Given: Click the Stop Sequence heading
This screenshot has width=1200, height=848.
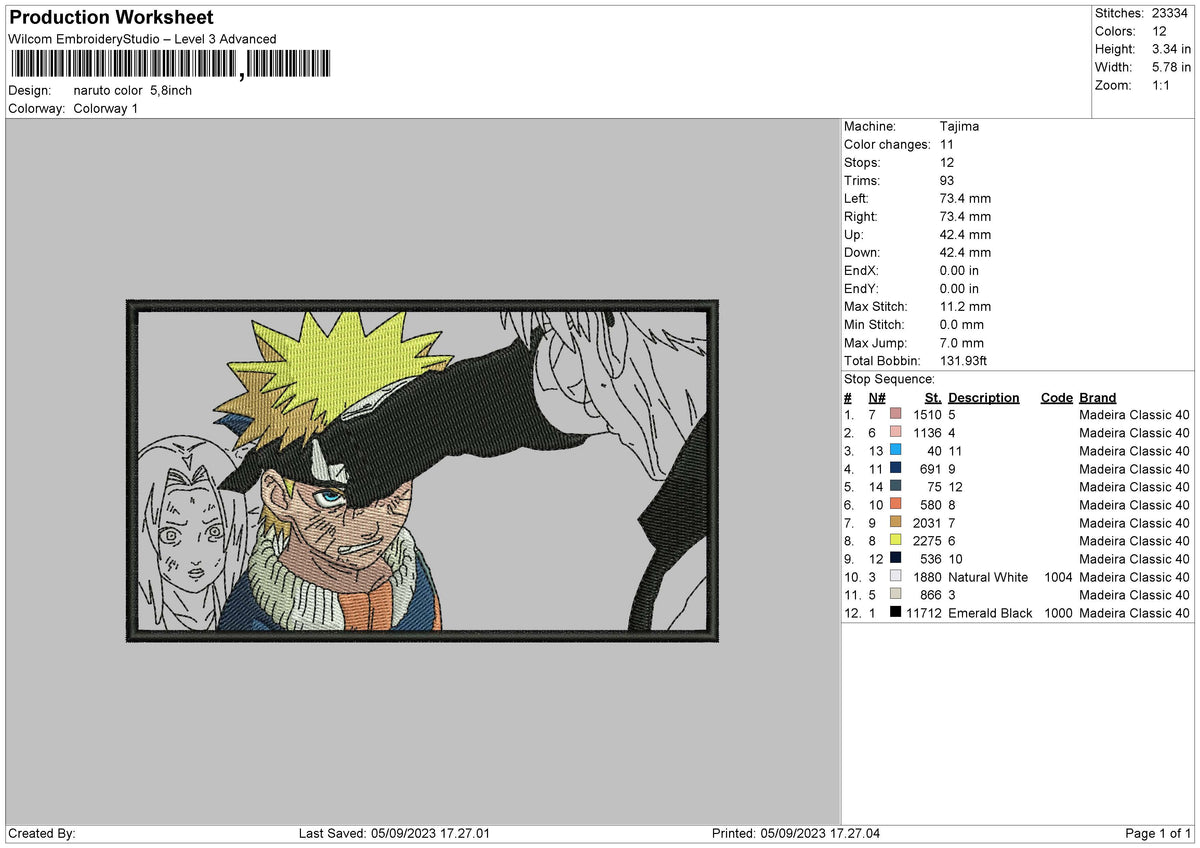Looking at the screenshot, I should (890, 379).
